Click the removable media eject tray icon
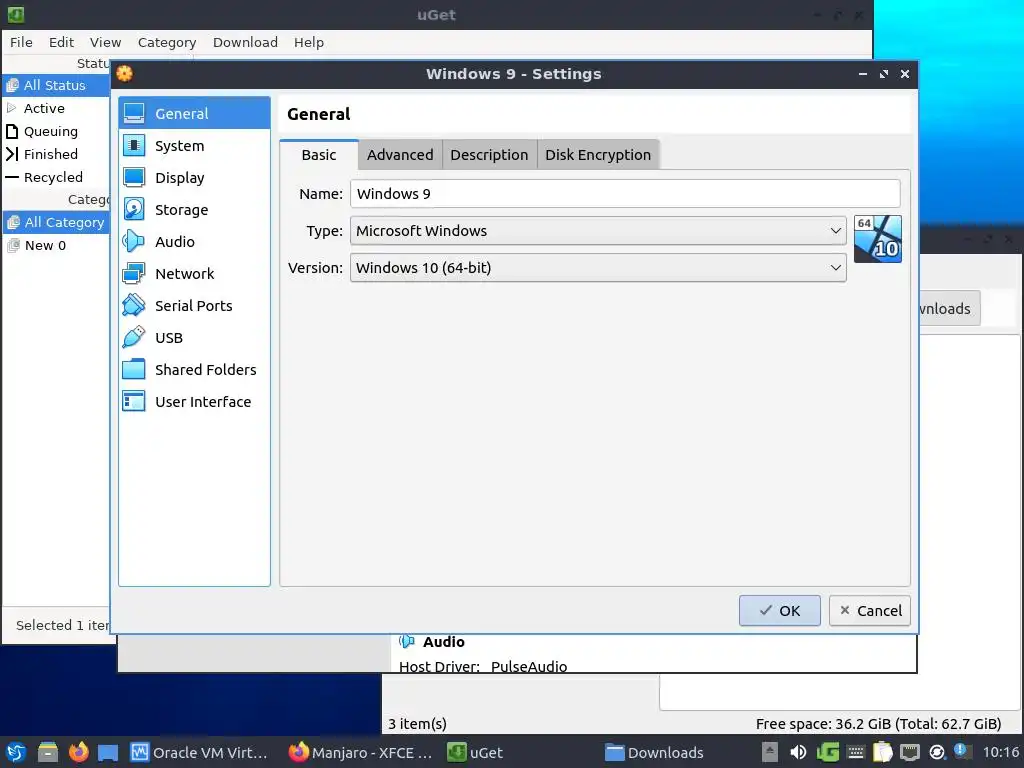 tap(770, 752)
